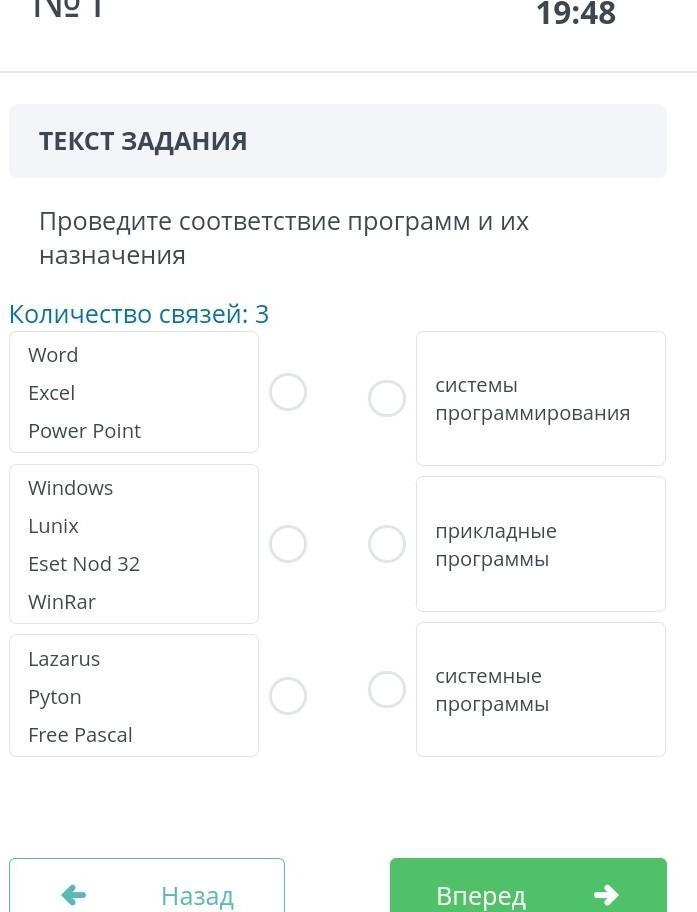Click the right arrow on Вперед button
The width and height of the screenshot is (697, 912).
606,895
